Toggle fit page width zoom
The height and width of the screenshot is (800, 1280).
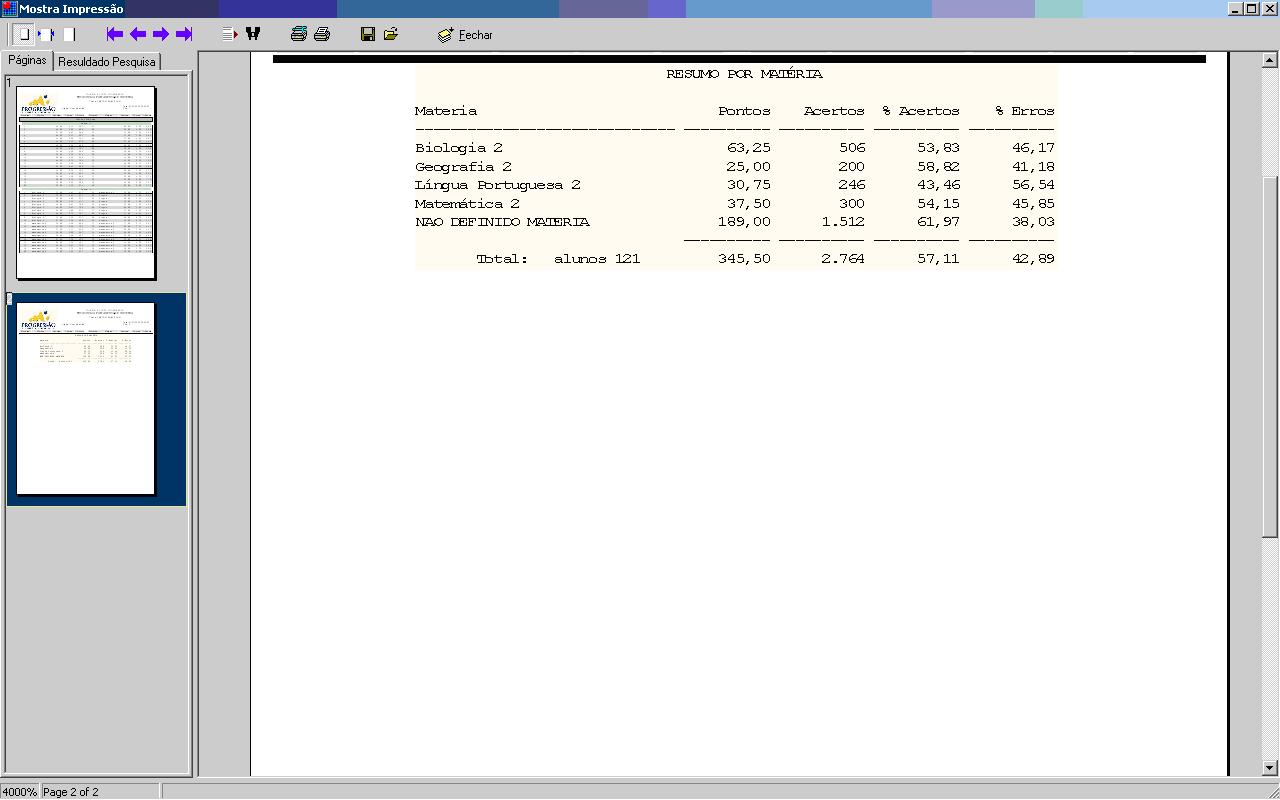click(x=46, y=34)
